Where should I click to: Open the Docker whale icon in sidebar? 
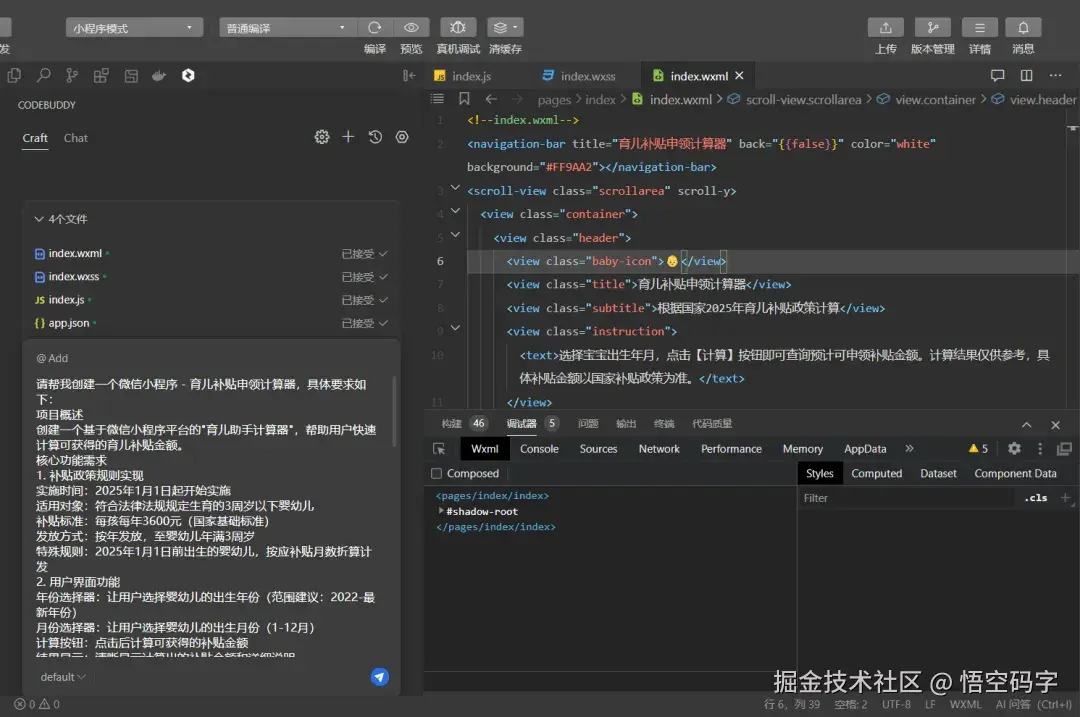point(159,76)
